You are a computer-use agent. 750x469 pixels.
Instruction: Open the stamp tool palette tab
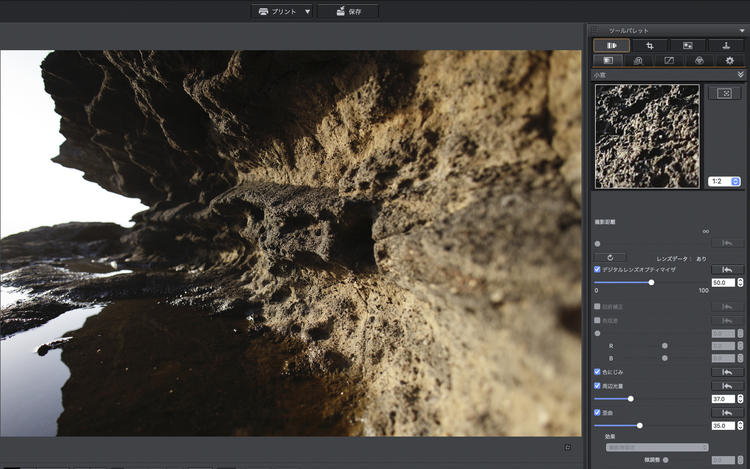coord(725,45)
